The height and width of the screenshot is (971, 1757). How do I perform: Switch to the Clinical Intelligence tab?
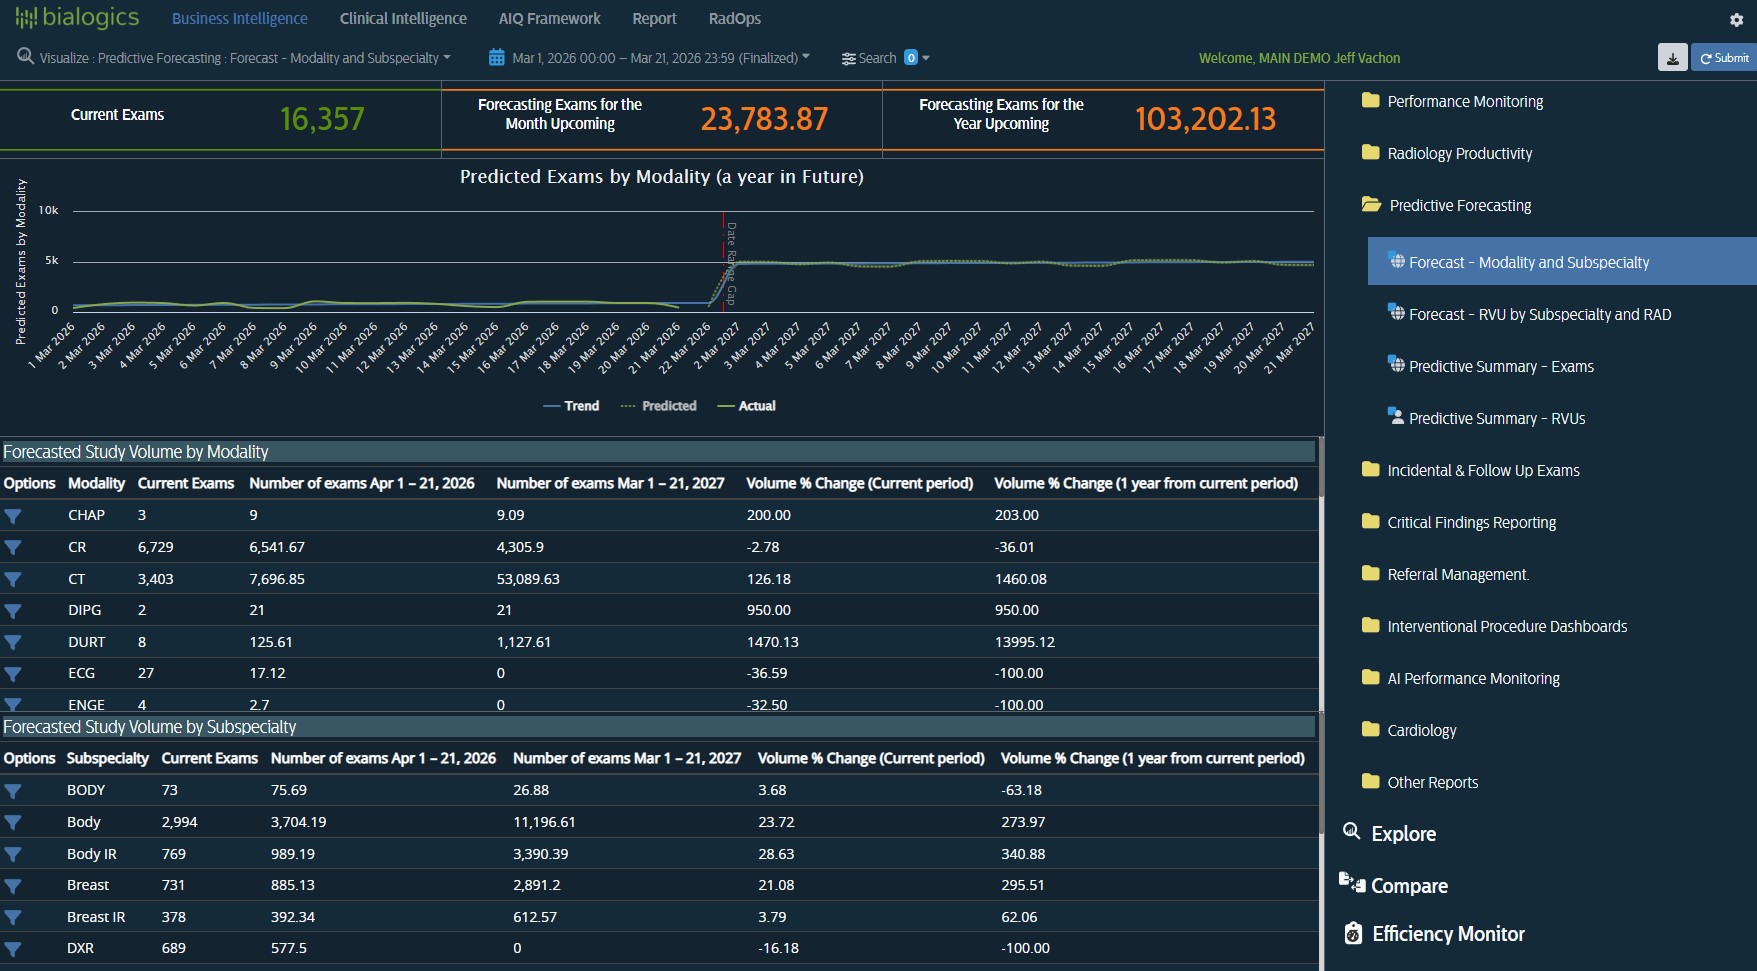pyautogui.click(x=403, y=18)
